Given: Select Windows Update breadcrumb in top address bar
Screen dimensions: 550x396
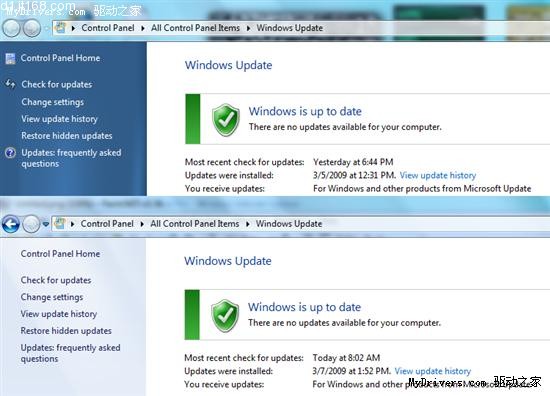Looking at the screenshot, I should [x=289, y=28].
